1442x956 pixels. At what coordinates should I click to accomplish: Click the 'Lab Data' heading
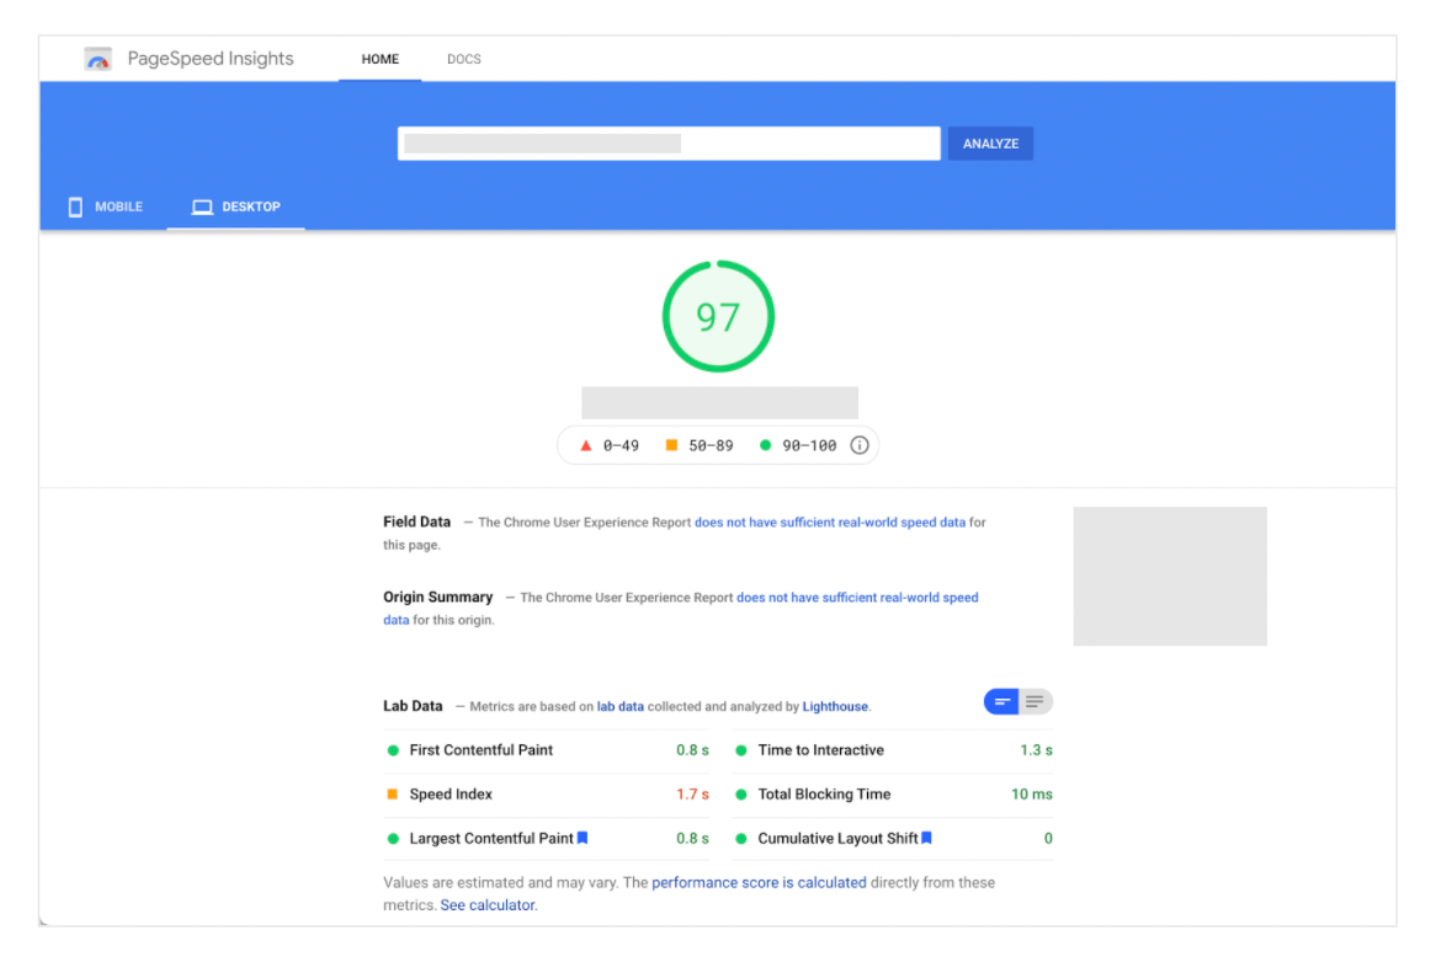pos(413,706)
